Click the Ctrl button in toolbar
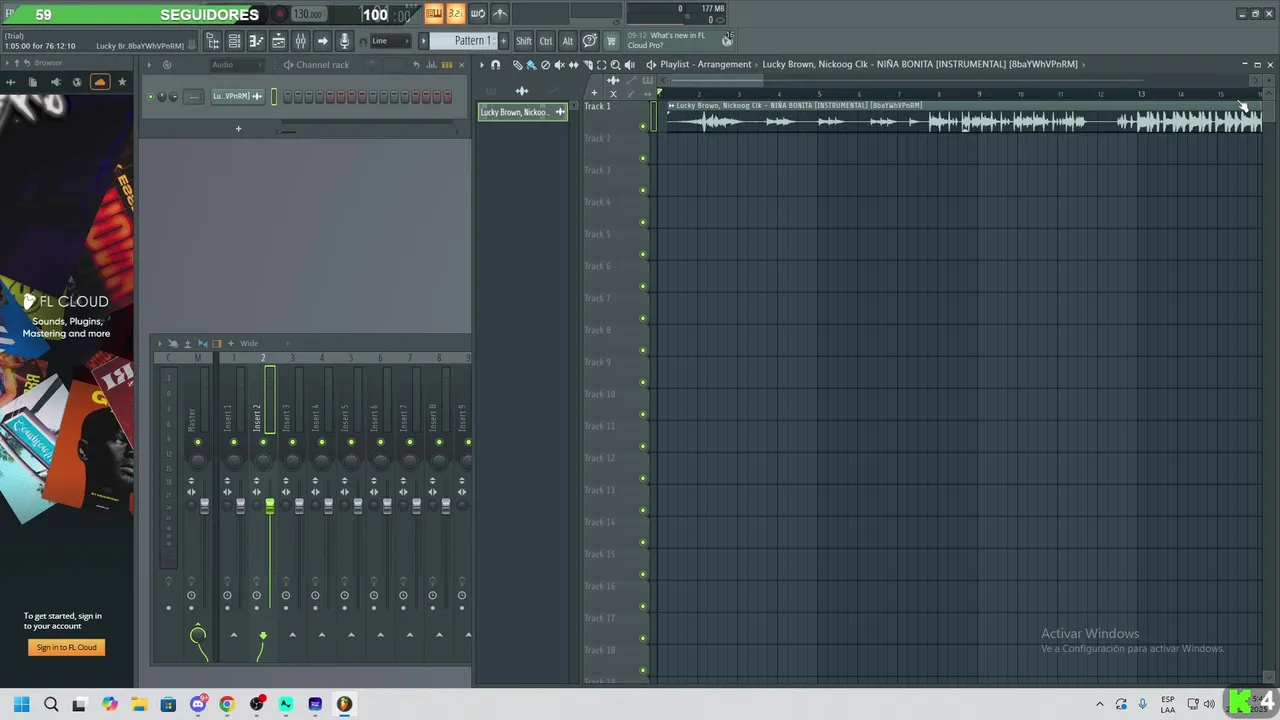The height and width of the screenshot is (720, 1280). coord(546,41)
